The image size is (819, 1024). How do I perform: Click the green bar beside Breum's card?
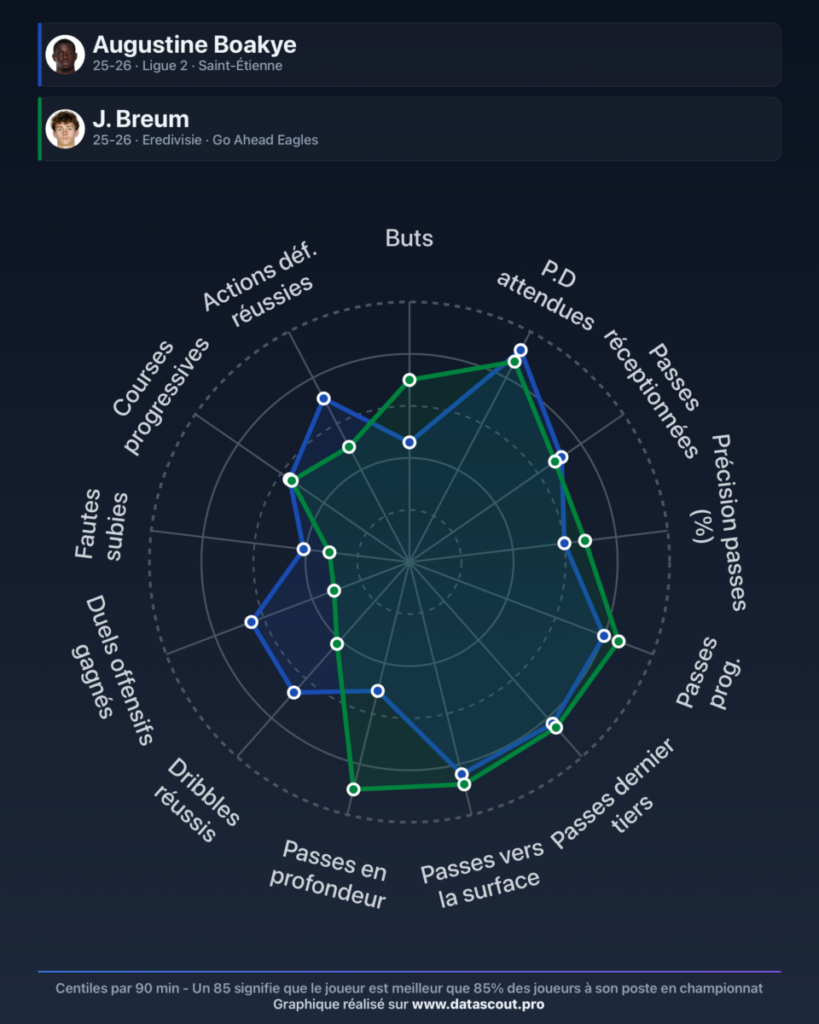(x=40, y=129)
